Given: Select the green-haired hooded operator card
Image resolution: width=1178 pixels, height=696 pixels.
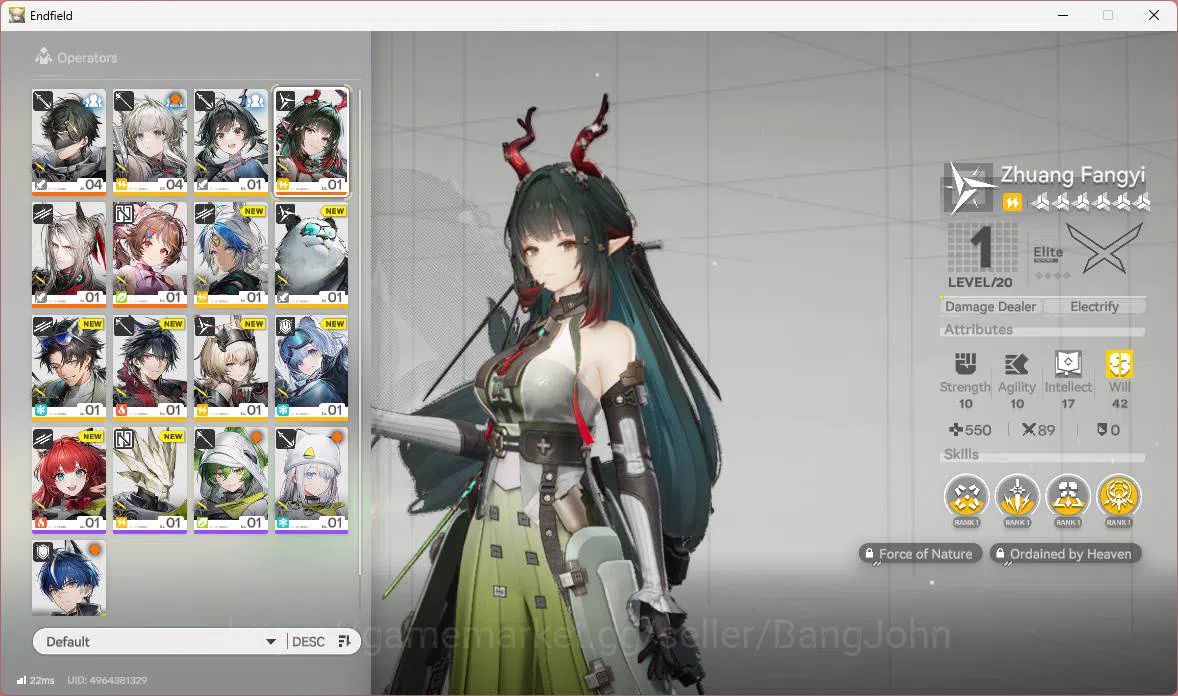Looking at the screenshot, I should point(231,480).
